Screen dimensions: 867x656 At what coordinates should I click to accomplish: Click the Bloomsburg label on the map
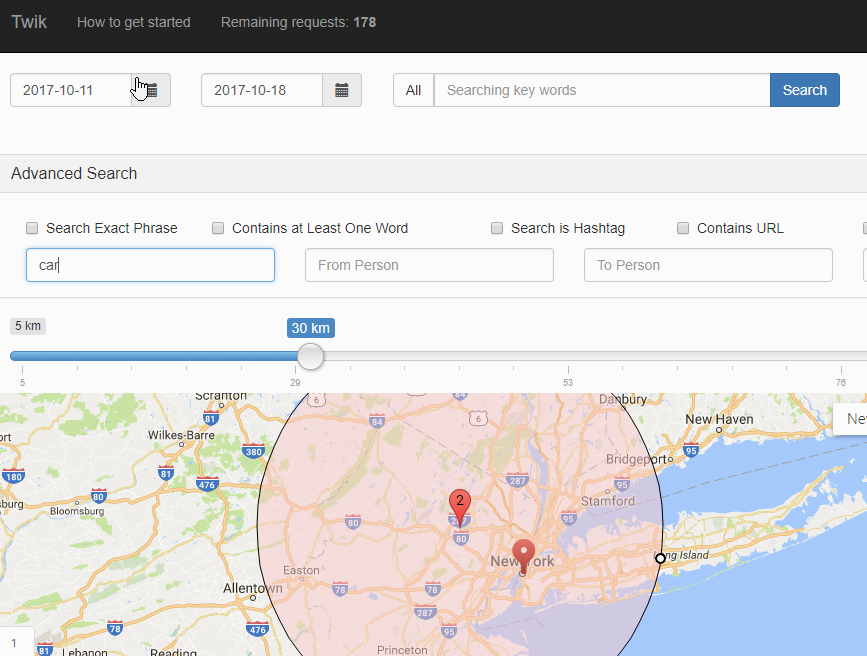tap(77, 511)
